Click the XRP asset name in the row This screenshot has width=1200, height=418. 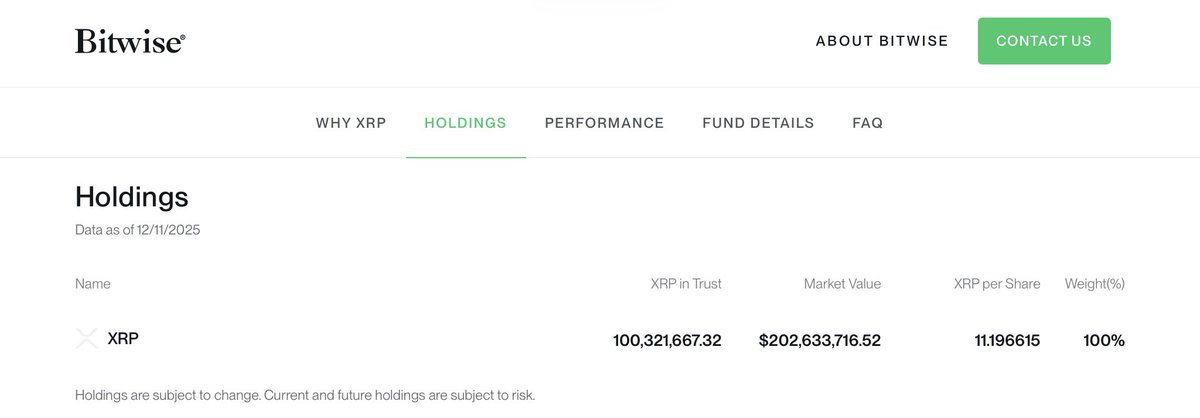click(123, 339)
